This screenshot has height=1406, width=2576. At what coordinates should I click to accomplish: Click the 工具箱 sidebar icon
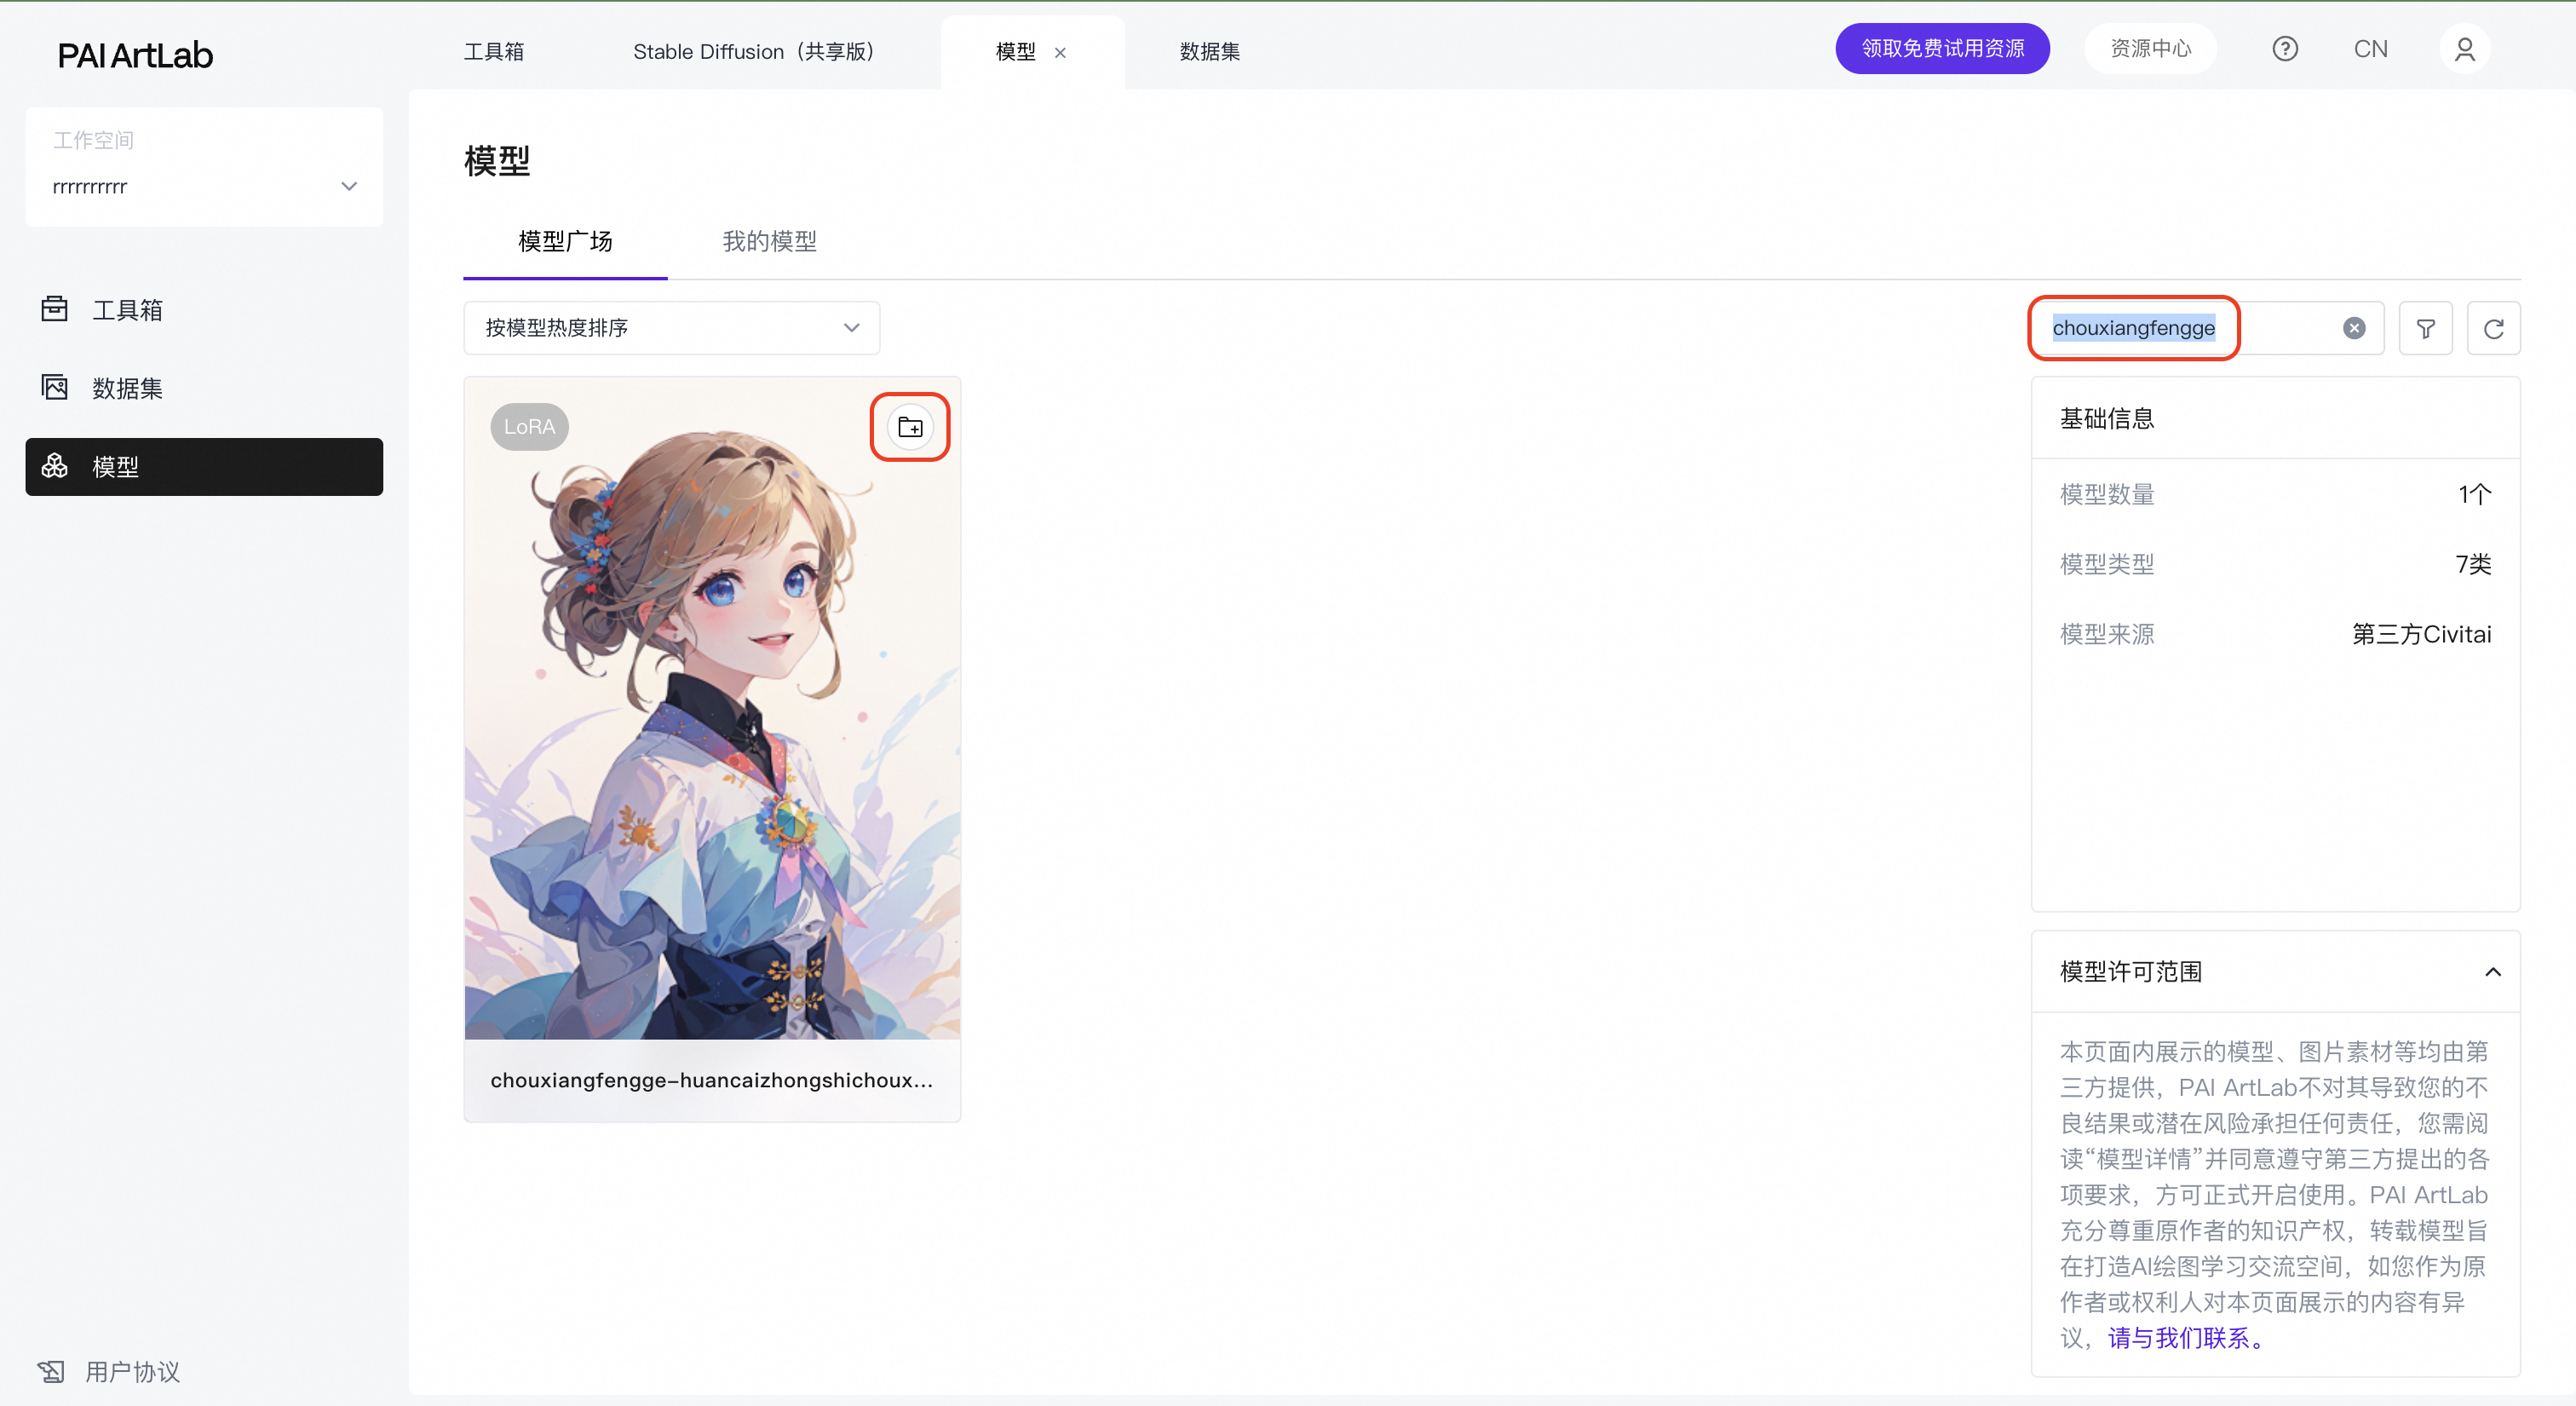tap(55, 309)
